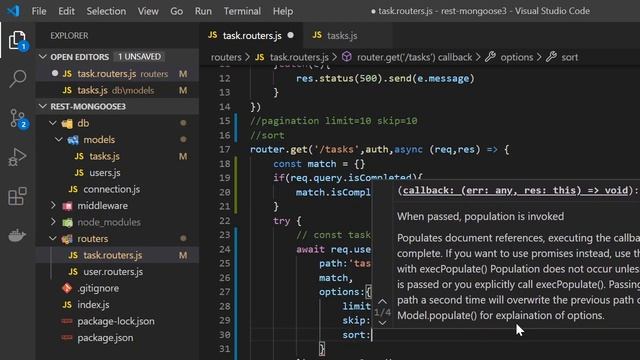Collapse the routers folder
The image size is (640, 360).
(53, 238)
